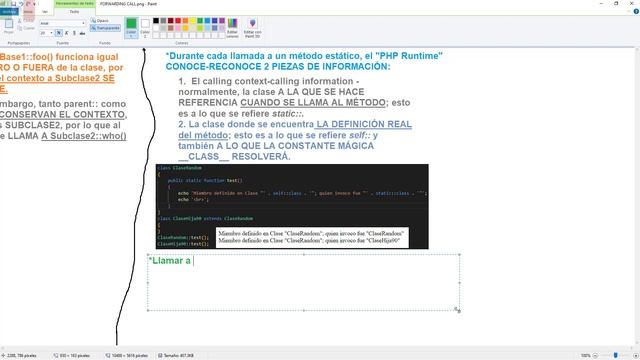The width and height of the screenshot is (640, 360).
Task: Click the Save icon in quick access toolbar
Action: tap(13, 4)
